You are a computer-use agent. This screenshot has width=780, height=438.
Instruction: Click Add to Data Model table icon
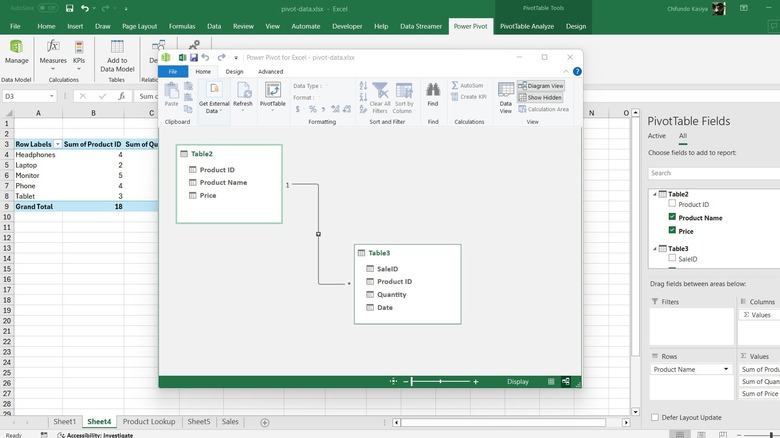point(117,47)
